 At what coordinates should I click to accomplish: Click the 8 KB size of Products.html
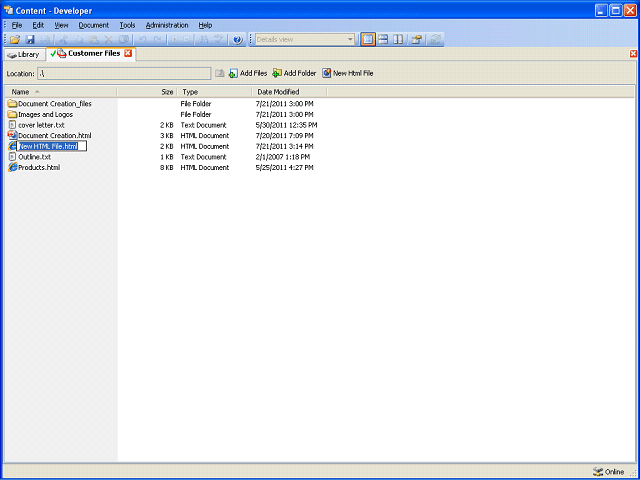pyautogui.click(x=167, y=167)
